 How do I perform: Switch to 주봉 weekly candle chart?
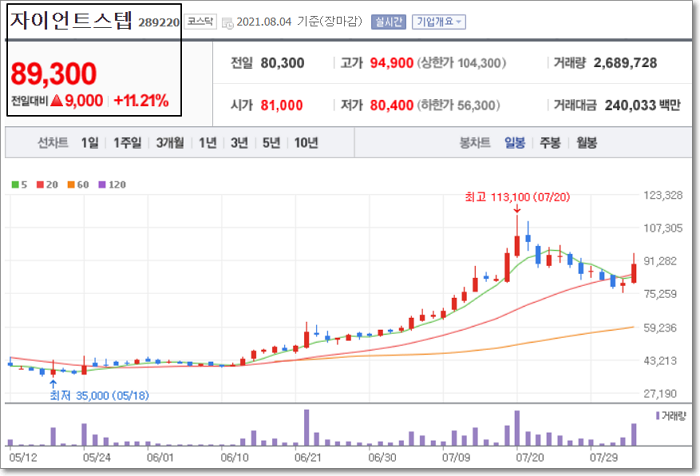[x=550, y=143]
